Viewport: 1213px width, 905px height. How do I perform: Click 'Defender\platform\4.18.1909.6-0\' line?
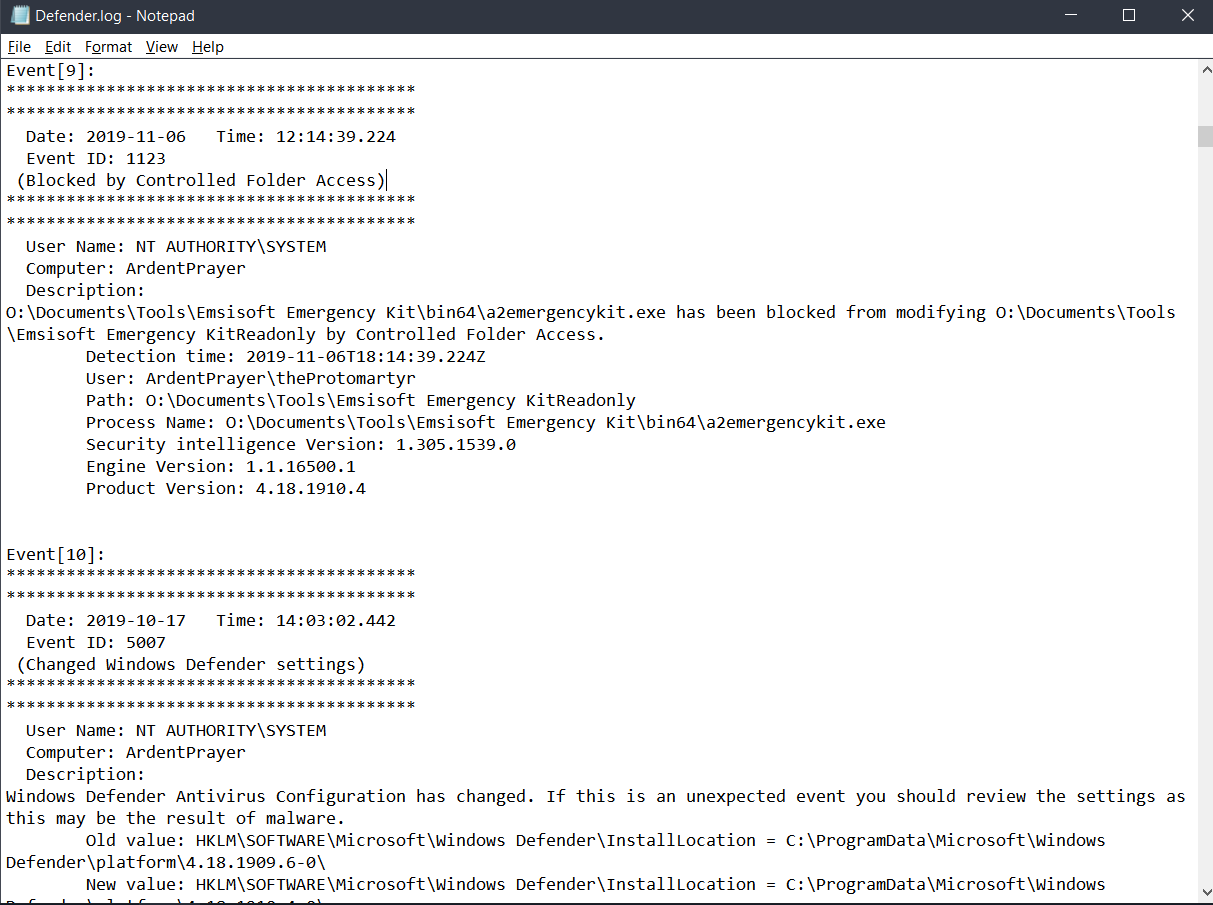166,862
